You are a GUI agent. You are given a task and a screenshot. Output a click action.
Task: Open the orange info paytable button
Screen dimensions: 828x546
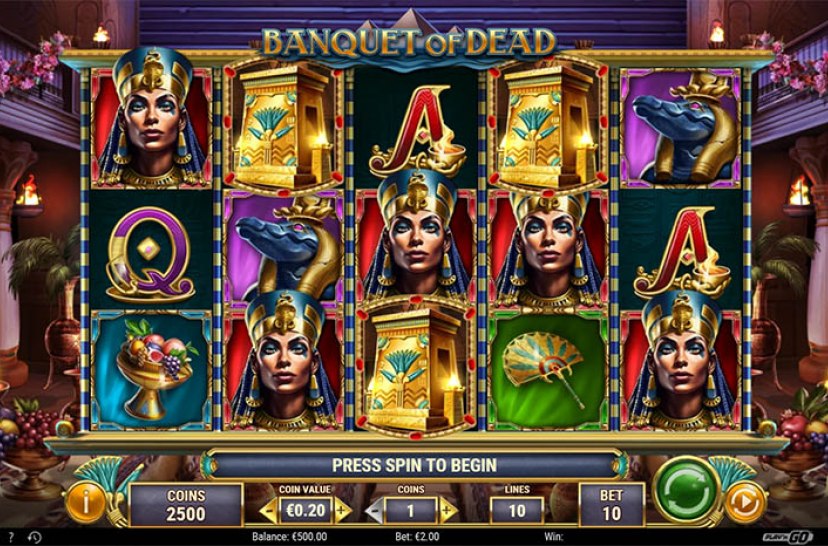click(x=85, y=502)
